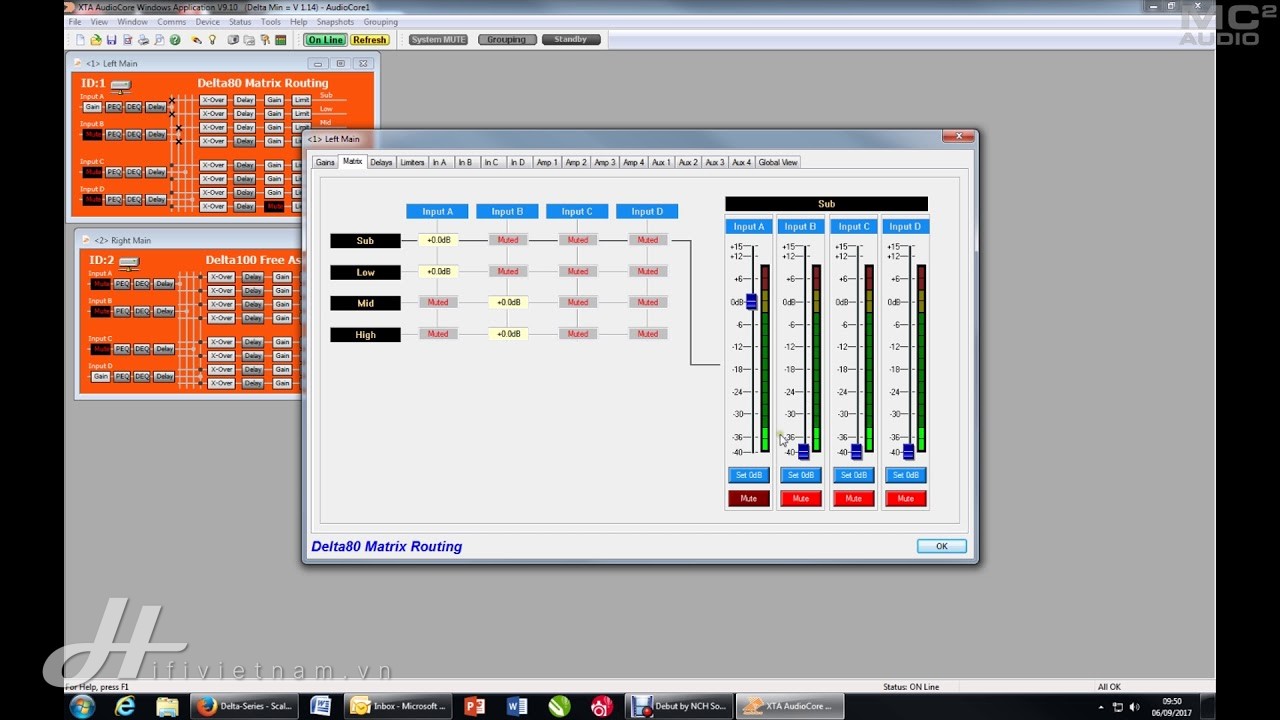
Task: Click the High row label in matrix
Action: coord(365,335)
